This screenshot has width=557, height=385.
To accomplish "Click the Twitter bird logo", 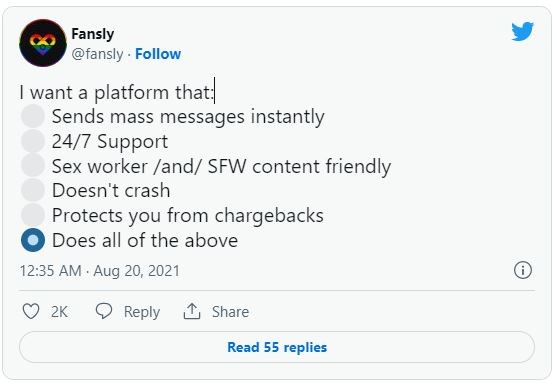I will click(x=523, y=31).
